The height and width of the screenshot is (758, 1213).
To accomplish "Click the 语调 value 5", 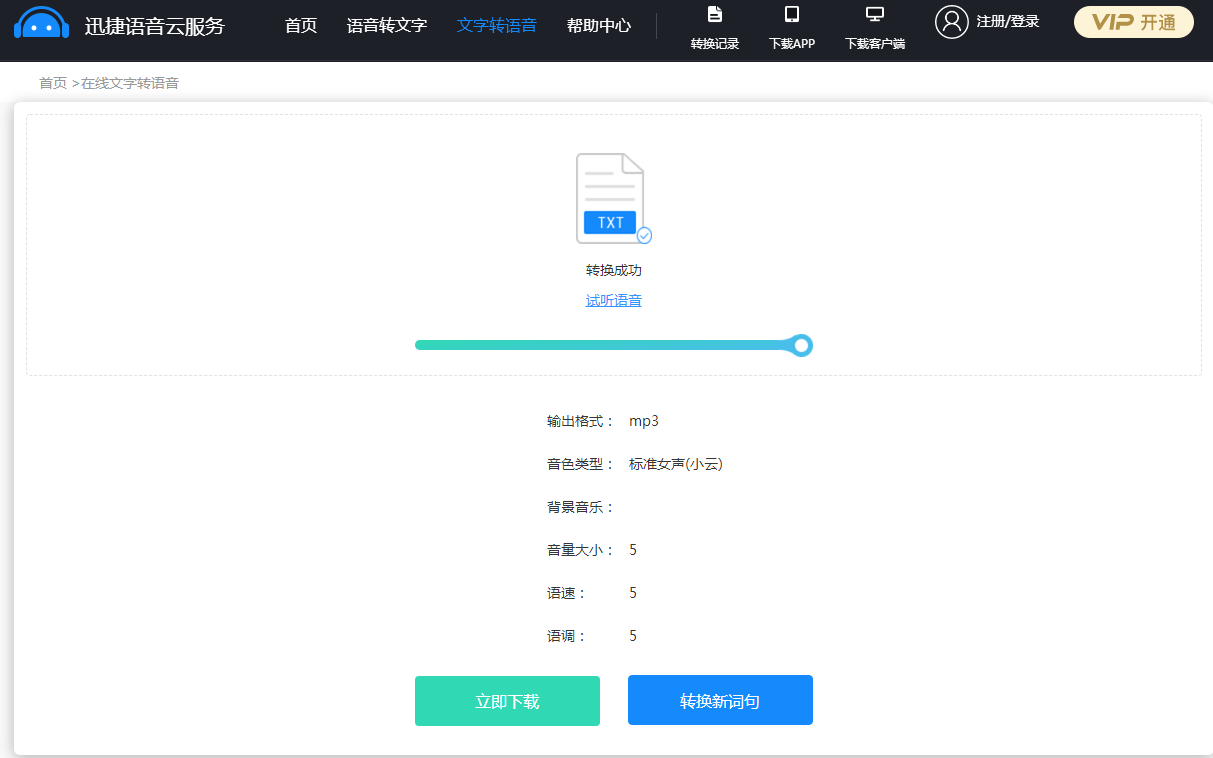I will tap(633, 636).
